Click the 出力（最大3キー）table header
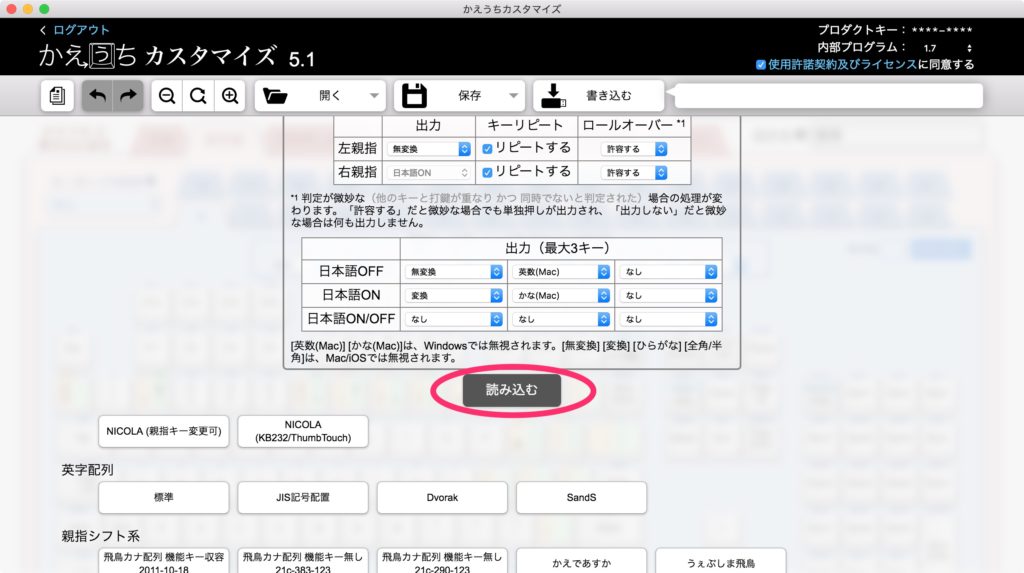Viewport: 1024px width, 573px height. 561,248
